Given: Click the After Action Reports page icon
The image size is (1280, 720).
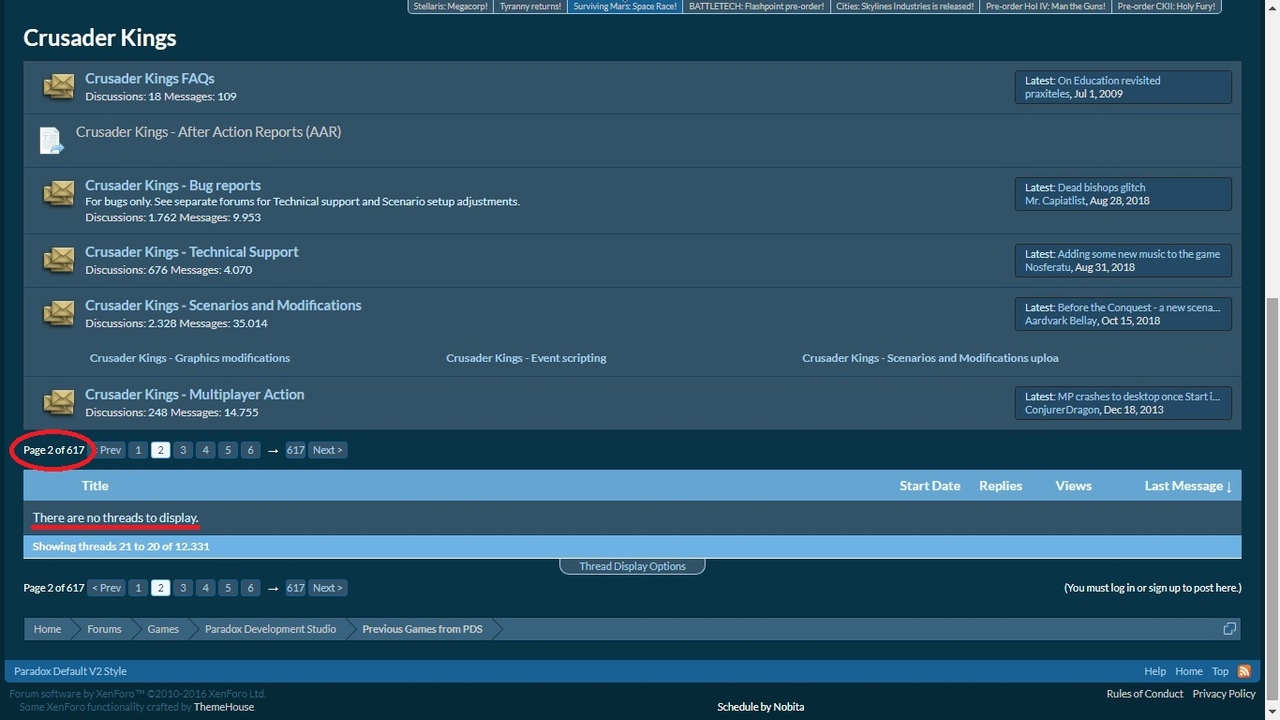Looking at the screenshot, I should pos(51,140).
